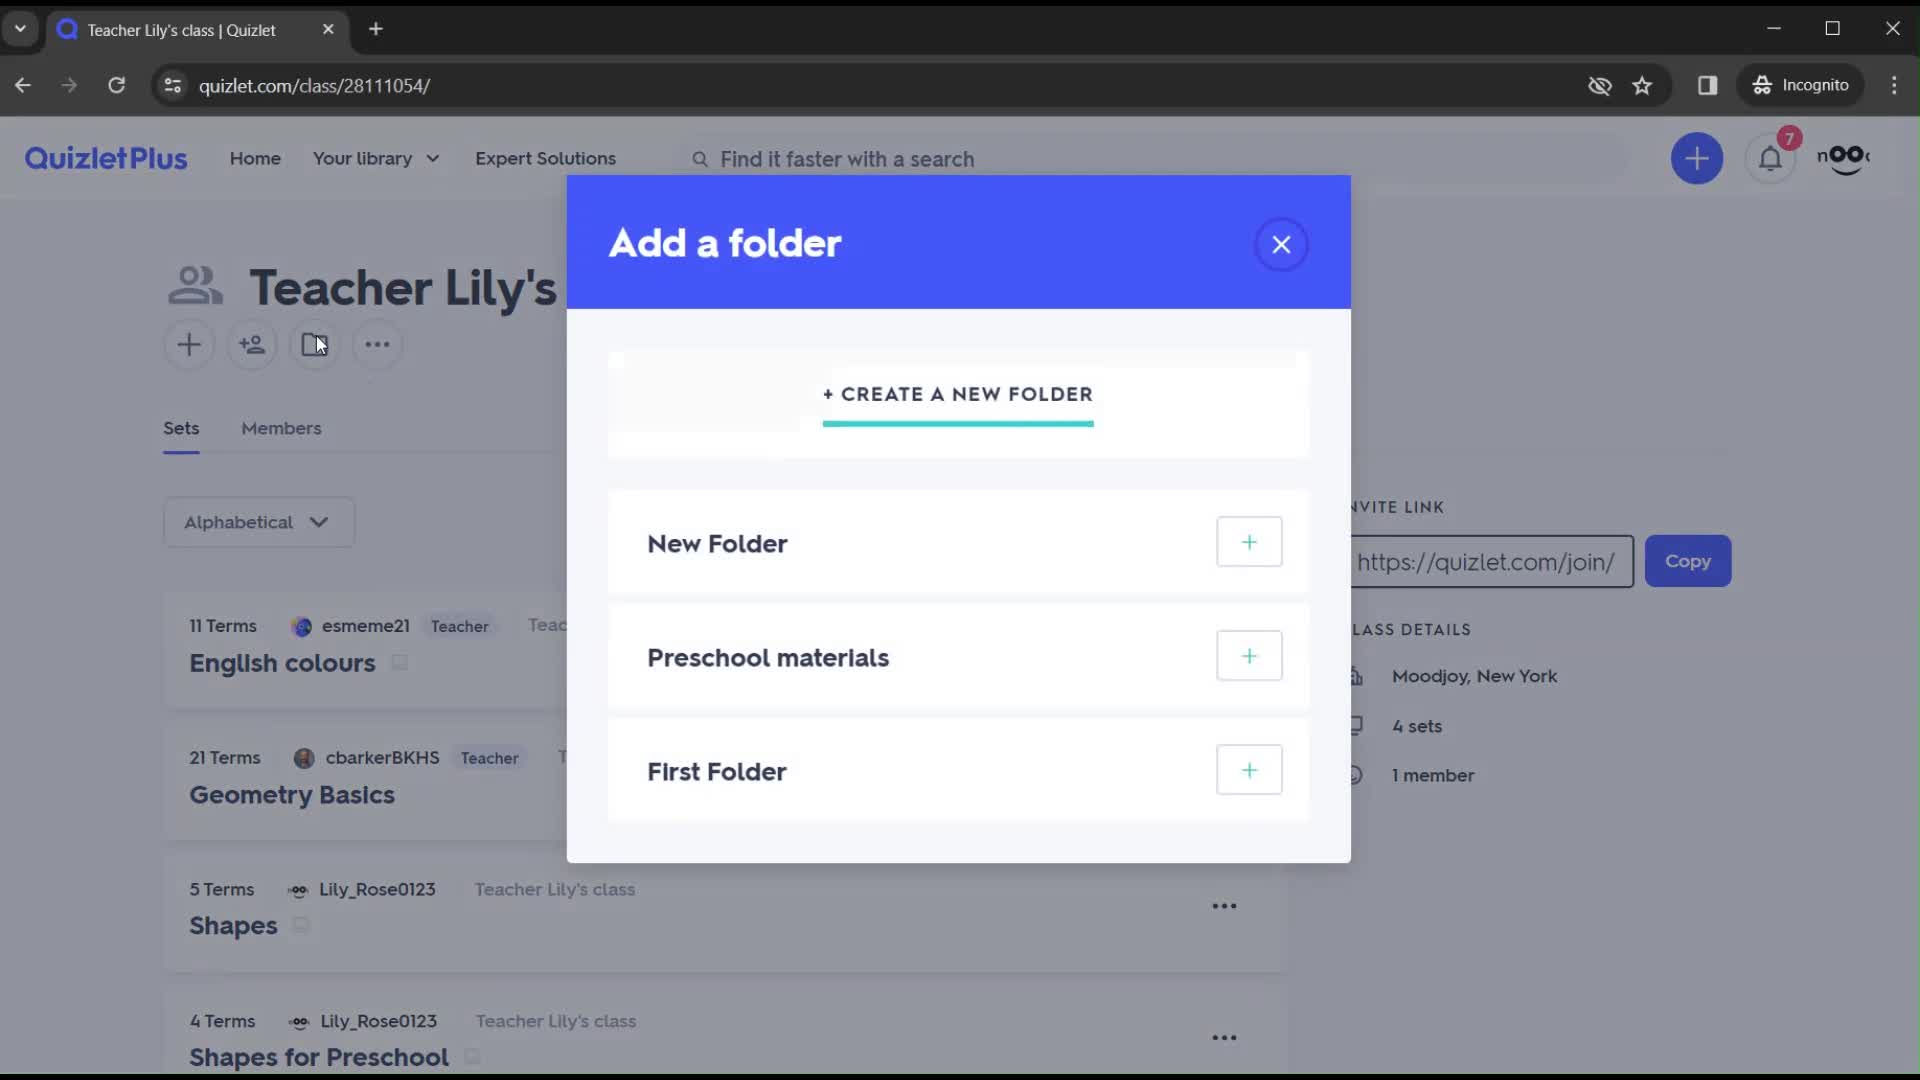Click the notification bell icon

pos(1771,157)
